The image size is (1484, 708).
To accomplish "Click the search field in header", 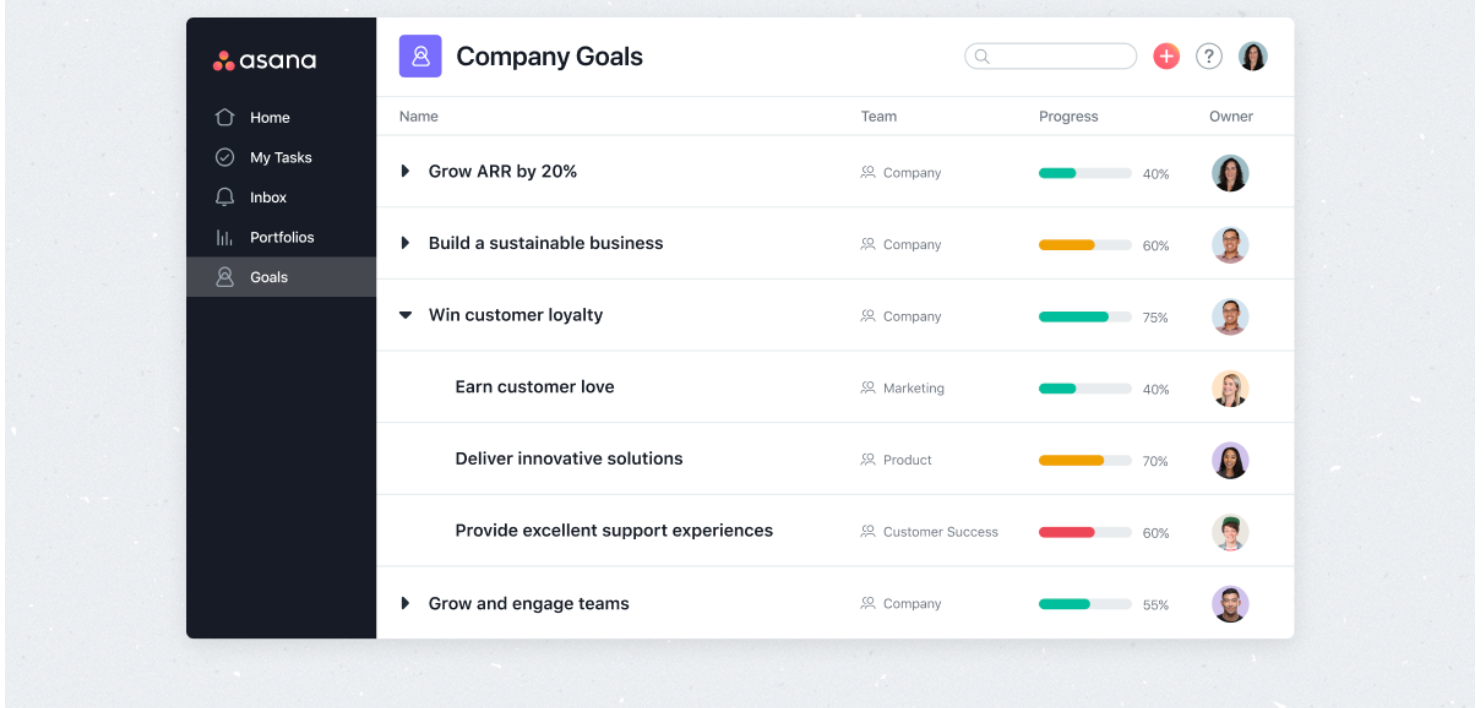I will pyautogui.click(x=1050, y=57).
